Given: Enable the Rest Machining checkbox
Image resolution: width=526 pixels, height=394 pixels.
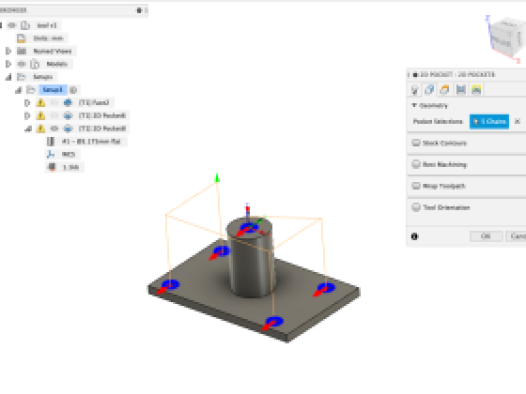Looking at the screenshot, I should pos(416,164).
